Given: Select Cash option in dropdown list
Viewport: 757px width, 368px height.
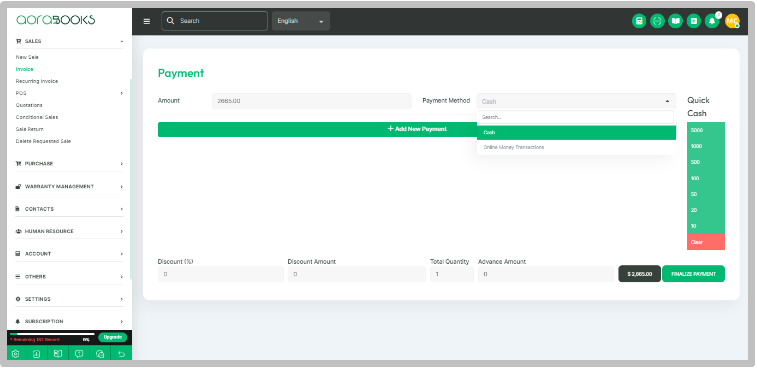Looking at the screenshot, I should [576, 132].
